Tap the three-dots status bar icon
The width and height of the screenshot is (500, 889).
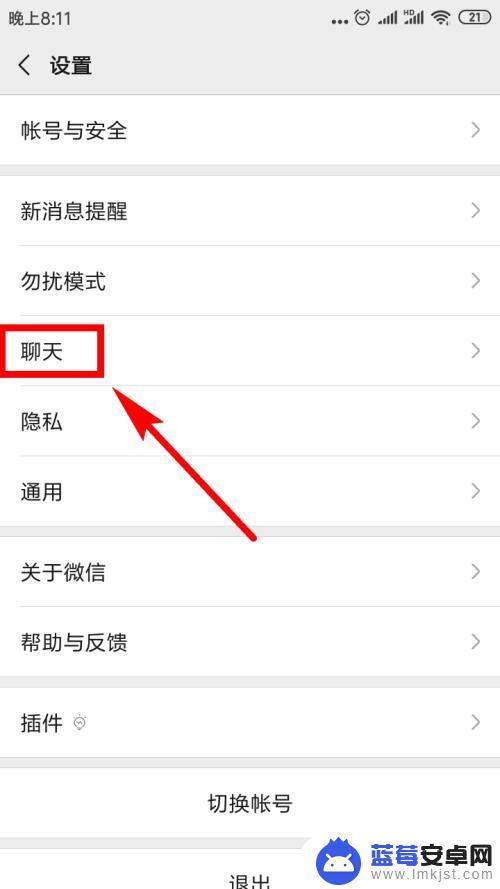coord(340,22)
